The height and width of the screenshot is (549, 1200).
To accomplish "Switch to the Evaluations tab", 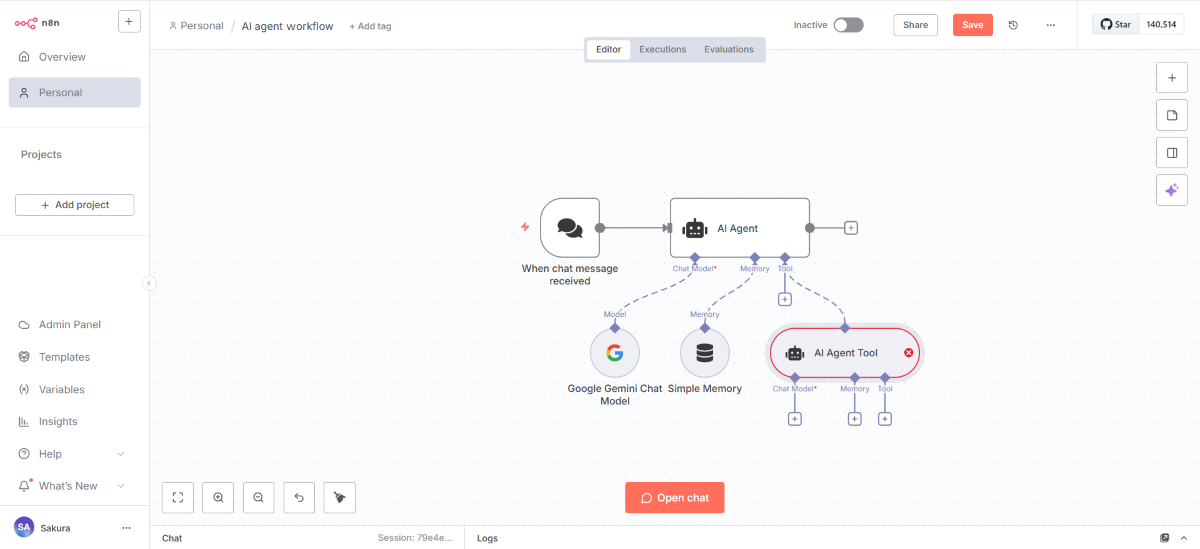I will coord(728,49).
